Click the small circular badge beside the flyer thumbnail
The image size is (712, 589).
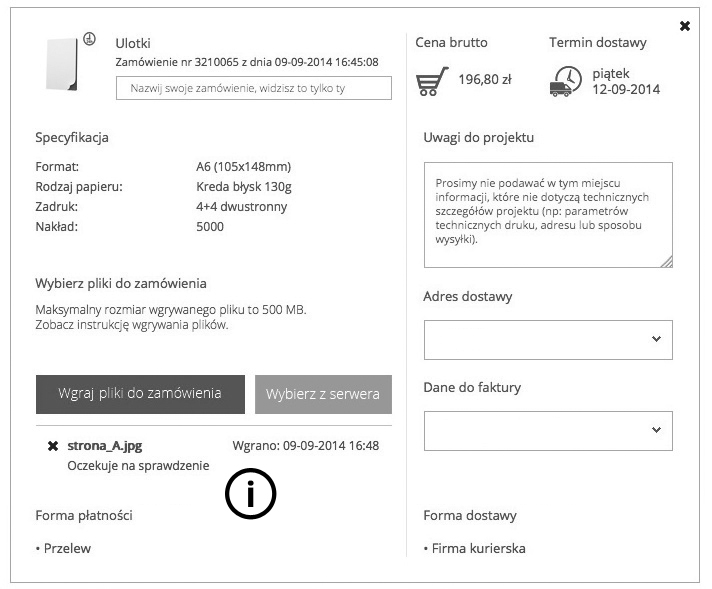(89, 39)
